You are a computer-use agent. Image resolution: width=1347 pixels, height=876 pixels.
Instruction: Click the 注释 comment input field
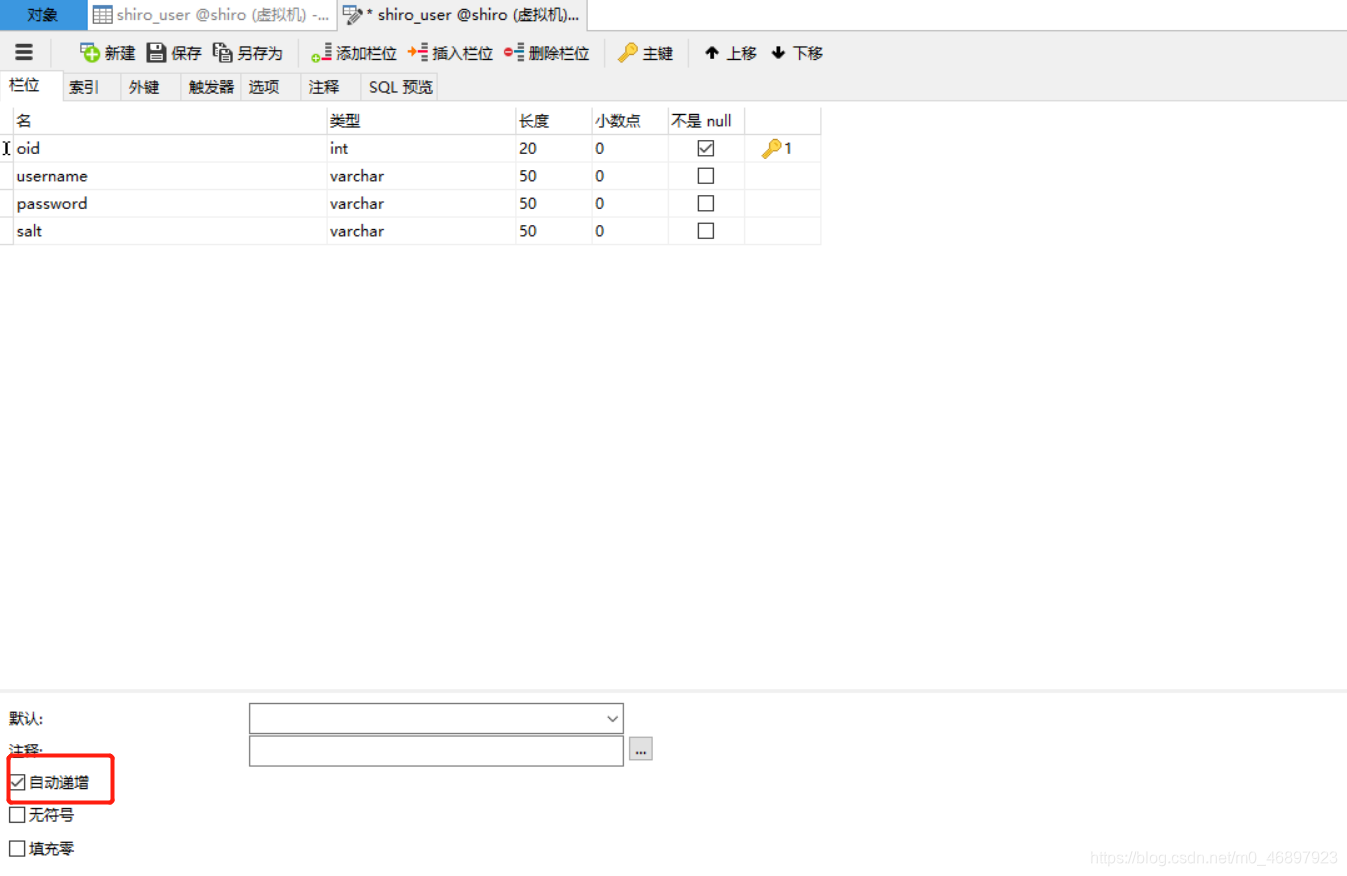coord(436,751)
